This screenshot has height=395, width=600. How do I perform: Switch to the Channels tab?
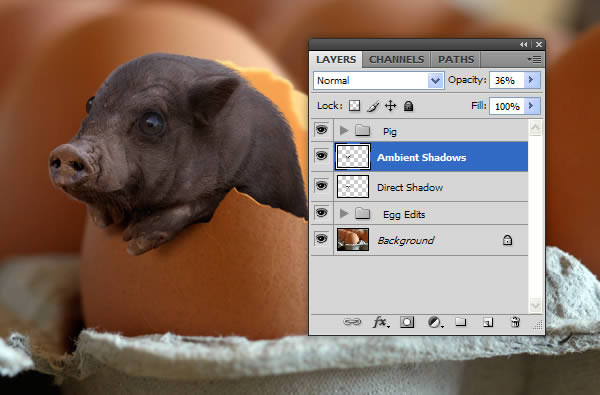pos(396,60)
